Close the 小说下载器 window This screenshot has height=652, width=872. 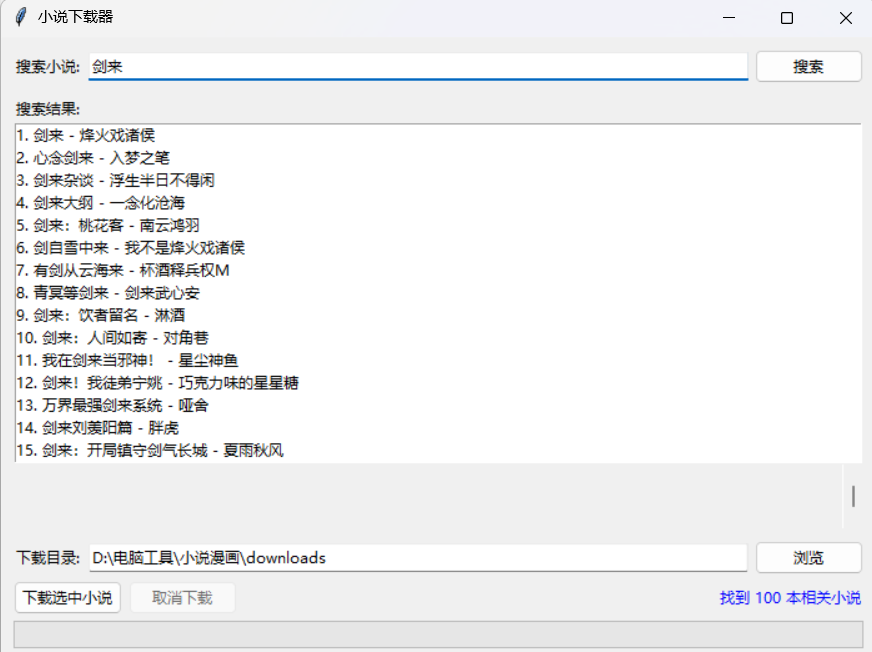coord(846,18)
